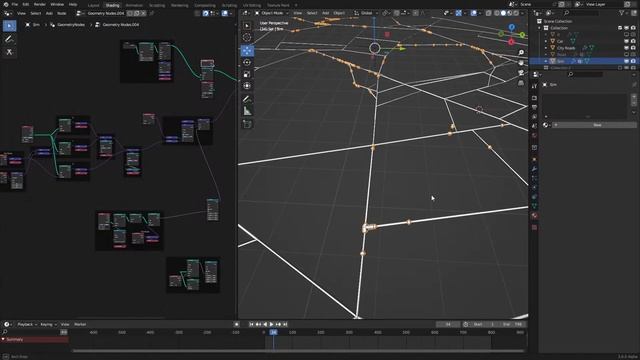Click the blue Z axis on navigation gizmo

coord(511,27)
